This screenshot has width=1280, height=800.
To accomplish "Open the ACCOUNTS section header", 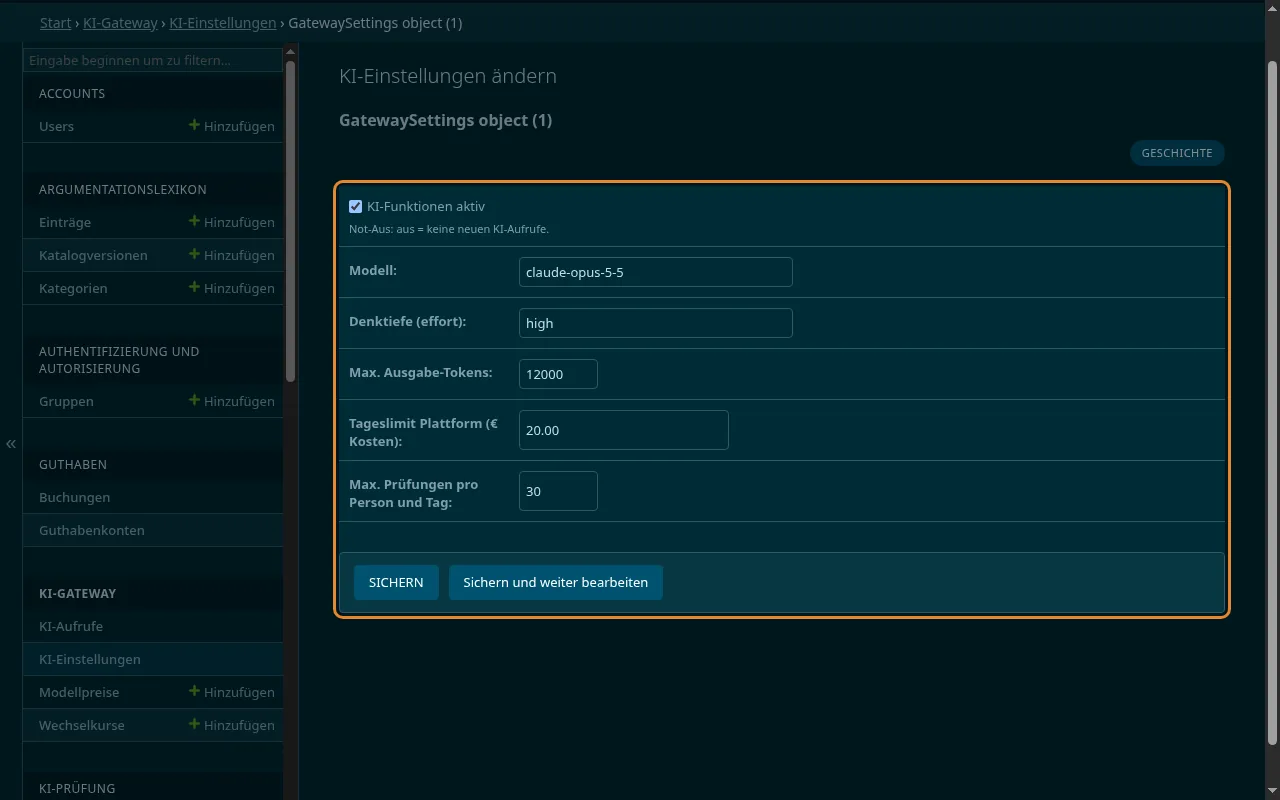I will [x=72, y=93].
